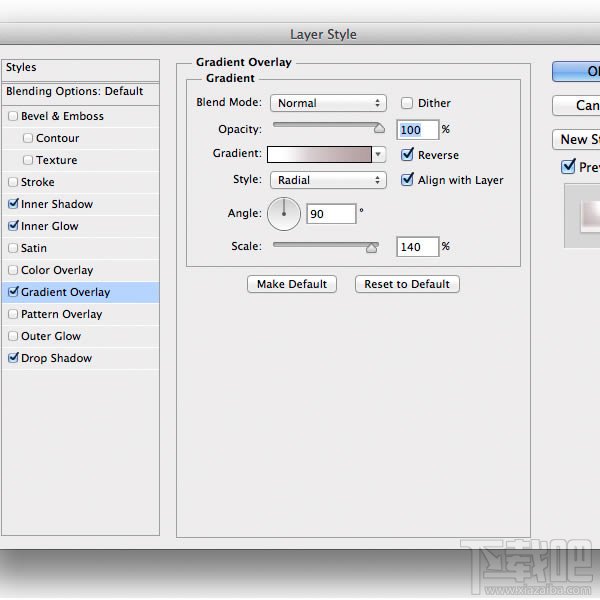Uncheck the Drop Shadow checkbox
Screen dimensions: 600x600
pos(13,358)
